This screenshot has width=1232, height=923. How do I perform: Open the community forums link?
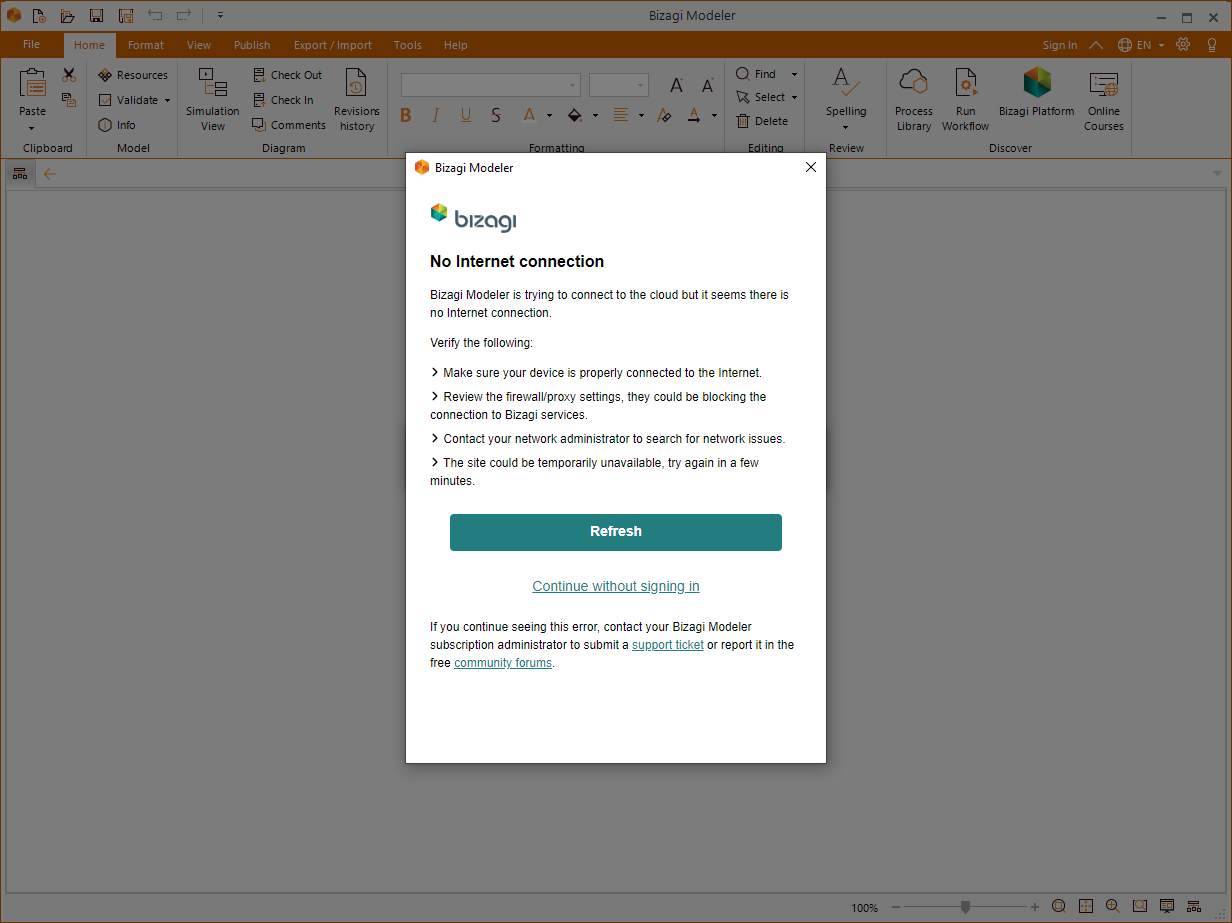[503, 663]
